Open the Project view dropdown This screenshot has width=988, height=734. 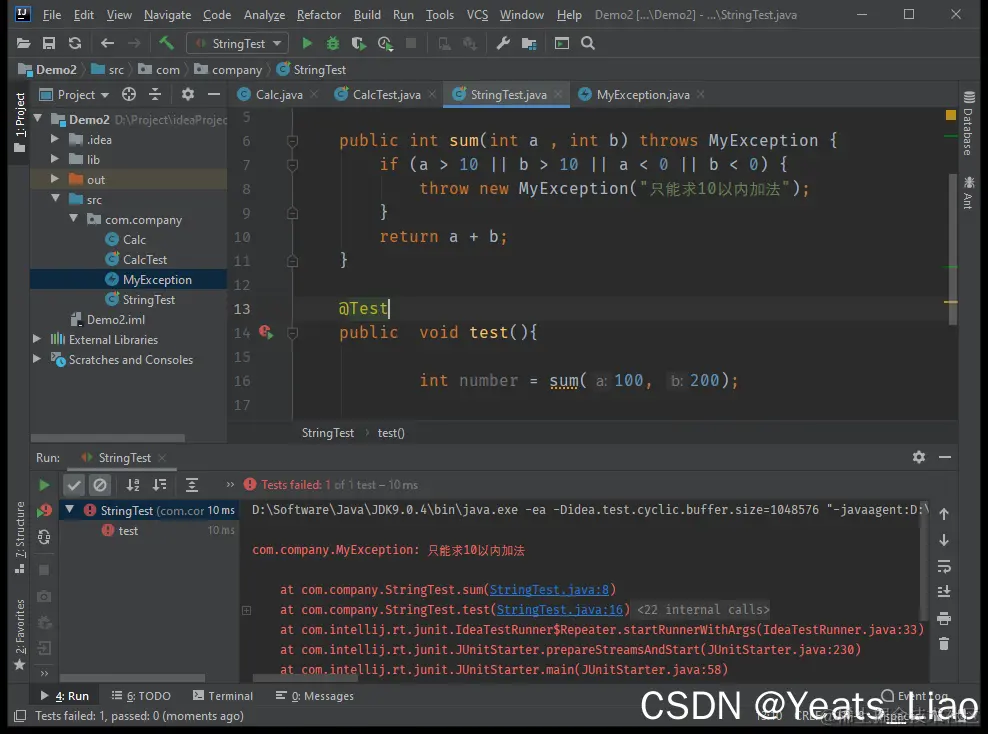[74, 95]
